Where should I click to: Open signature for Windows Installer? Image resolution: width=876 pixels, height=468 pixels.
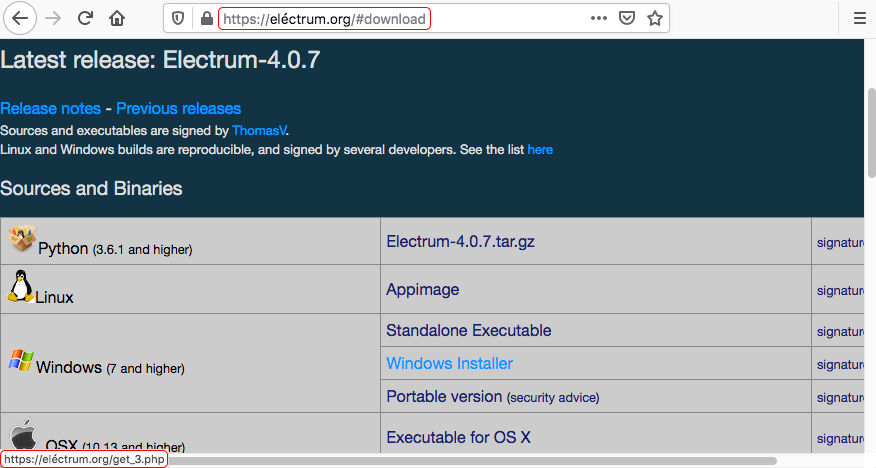840,364
